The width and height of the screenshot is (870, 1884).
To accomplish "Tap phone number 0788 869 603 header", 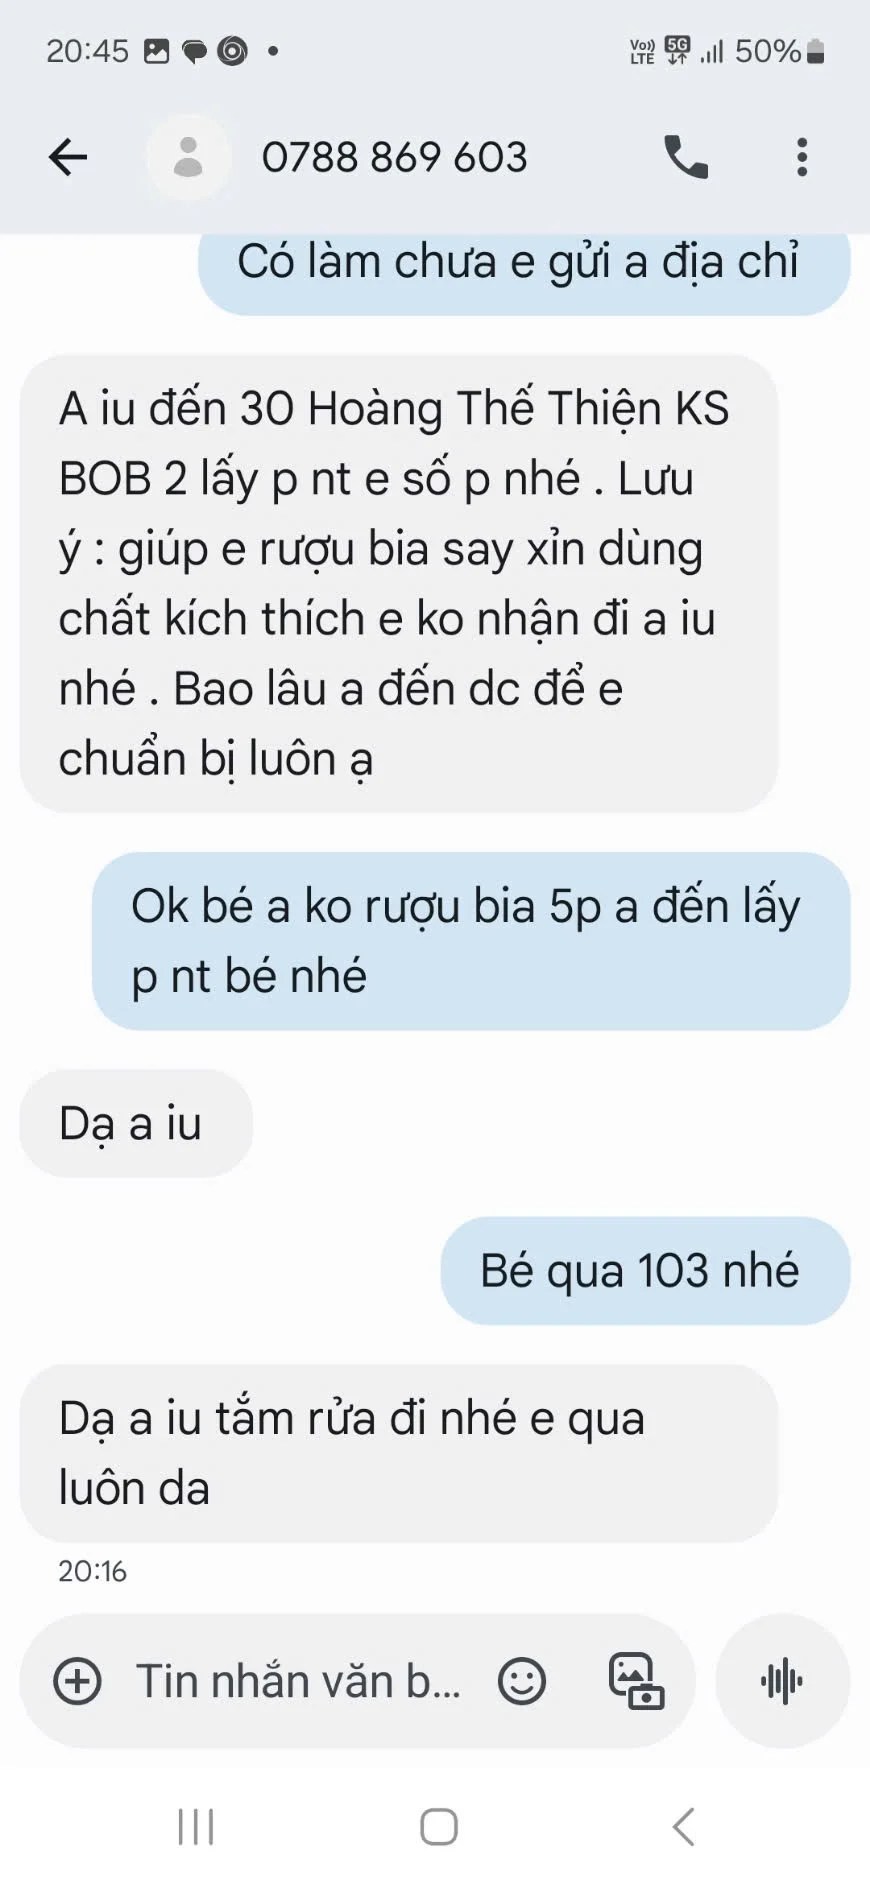I will [x=394, y=157].
